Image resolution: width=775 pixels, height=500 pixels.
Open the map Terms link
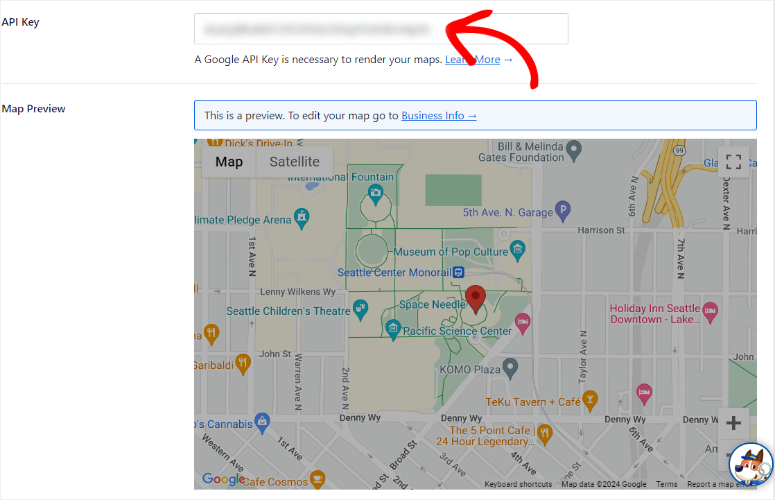(667, 484)
